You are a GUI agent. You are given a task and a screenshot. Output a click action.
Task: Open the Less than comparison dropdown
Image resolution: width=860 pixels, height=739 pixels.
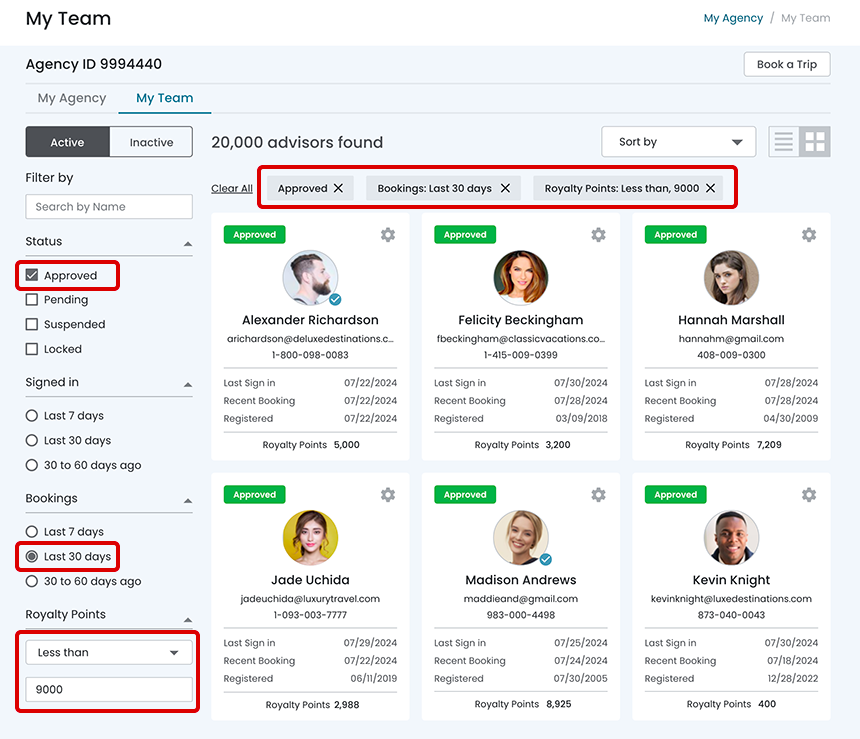pyautogui.click(x=108, y=653)
